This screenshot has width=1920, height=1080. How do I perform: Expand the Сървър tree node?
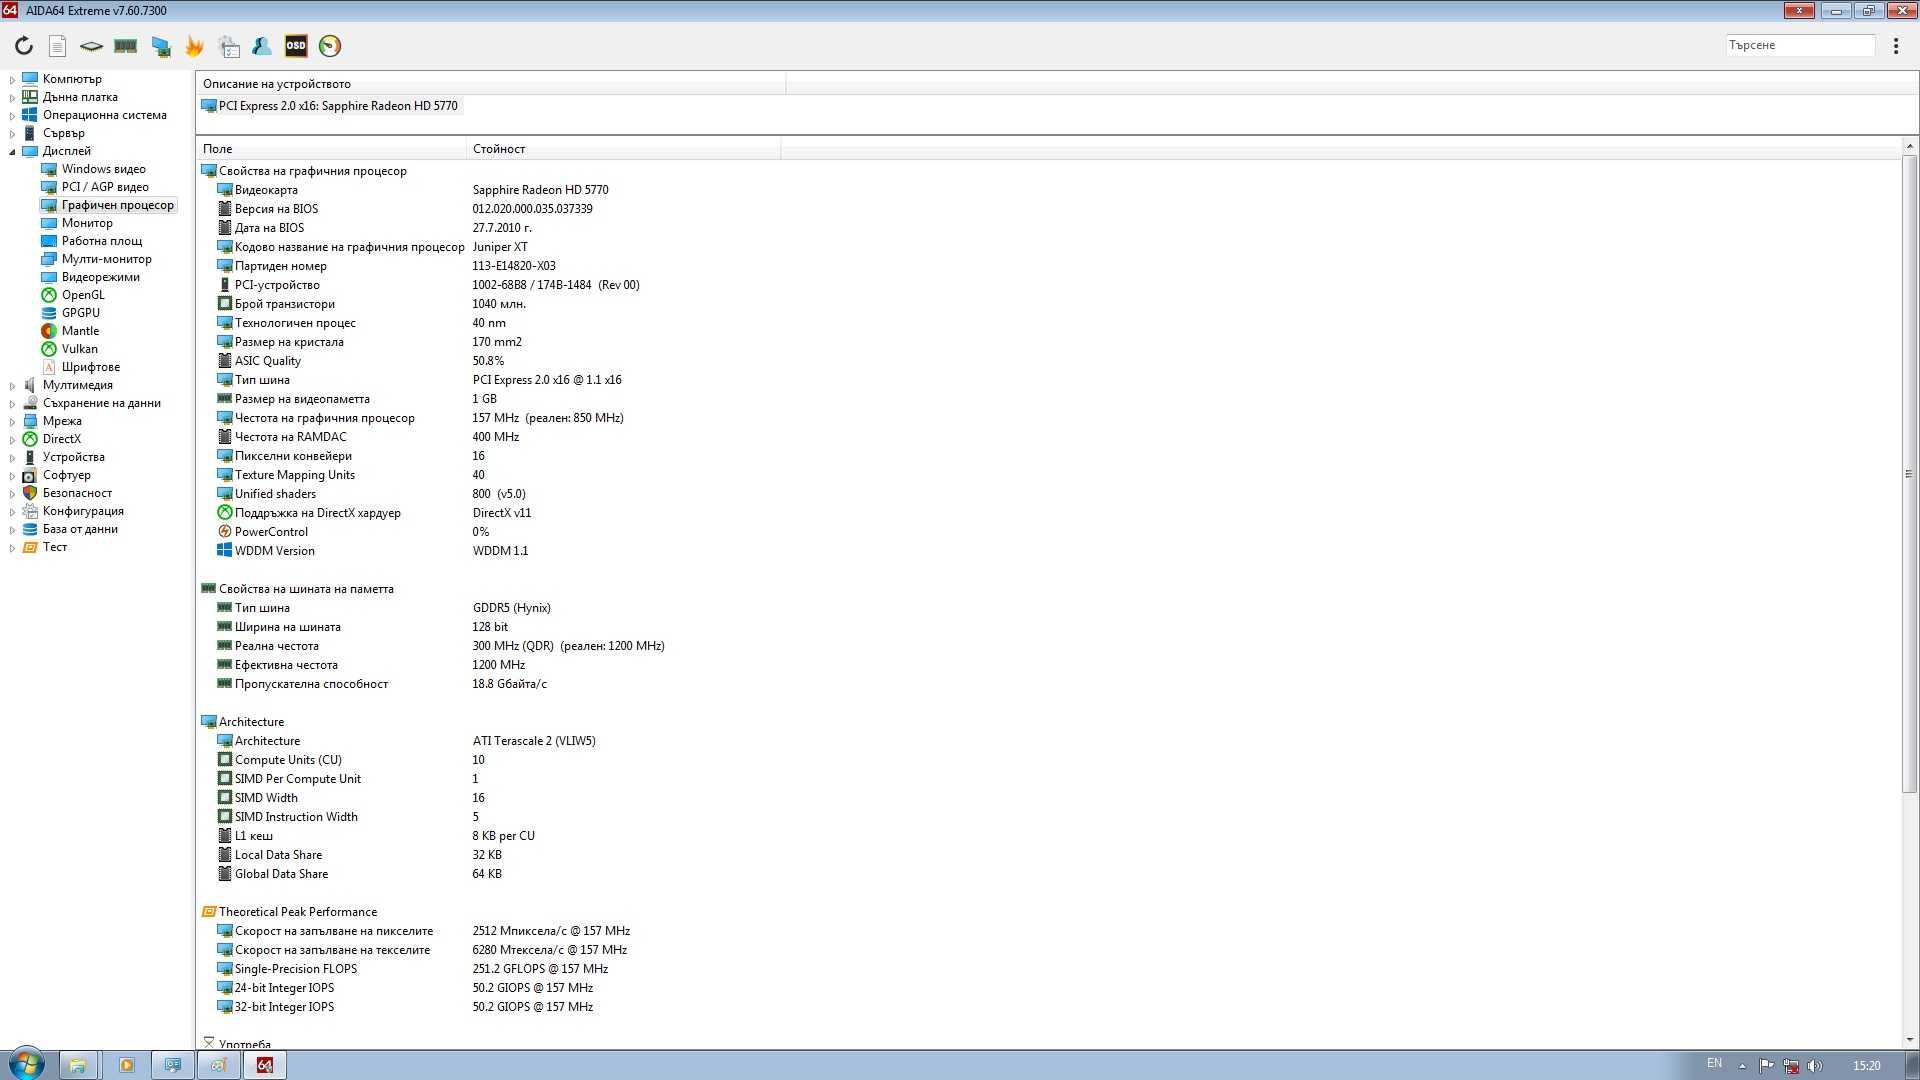coord(12,134)
